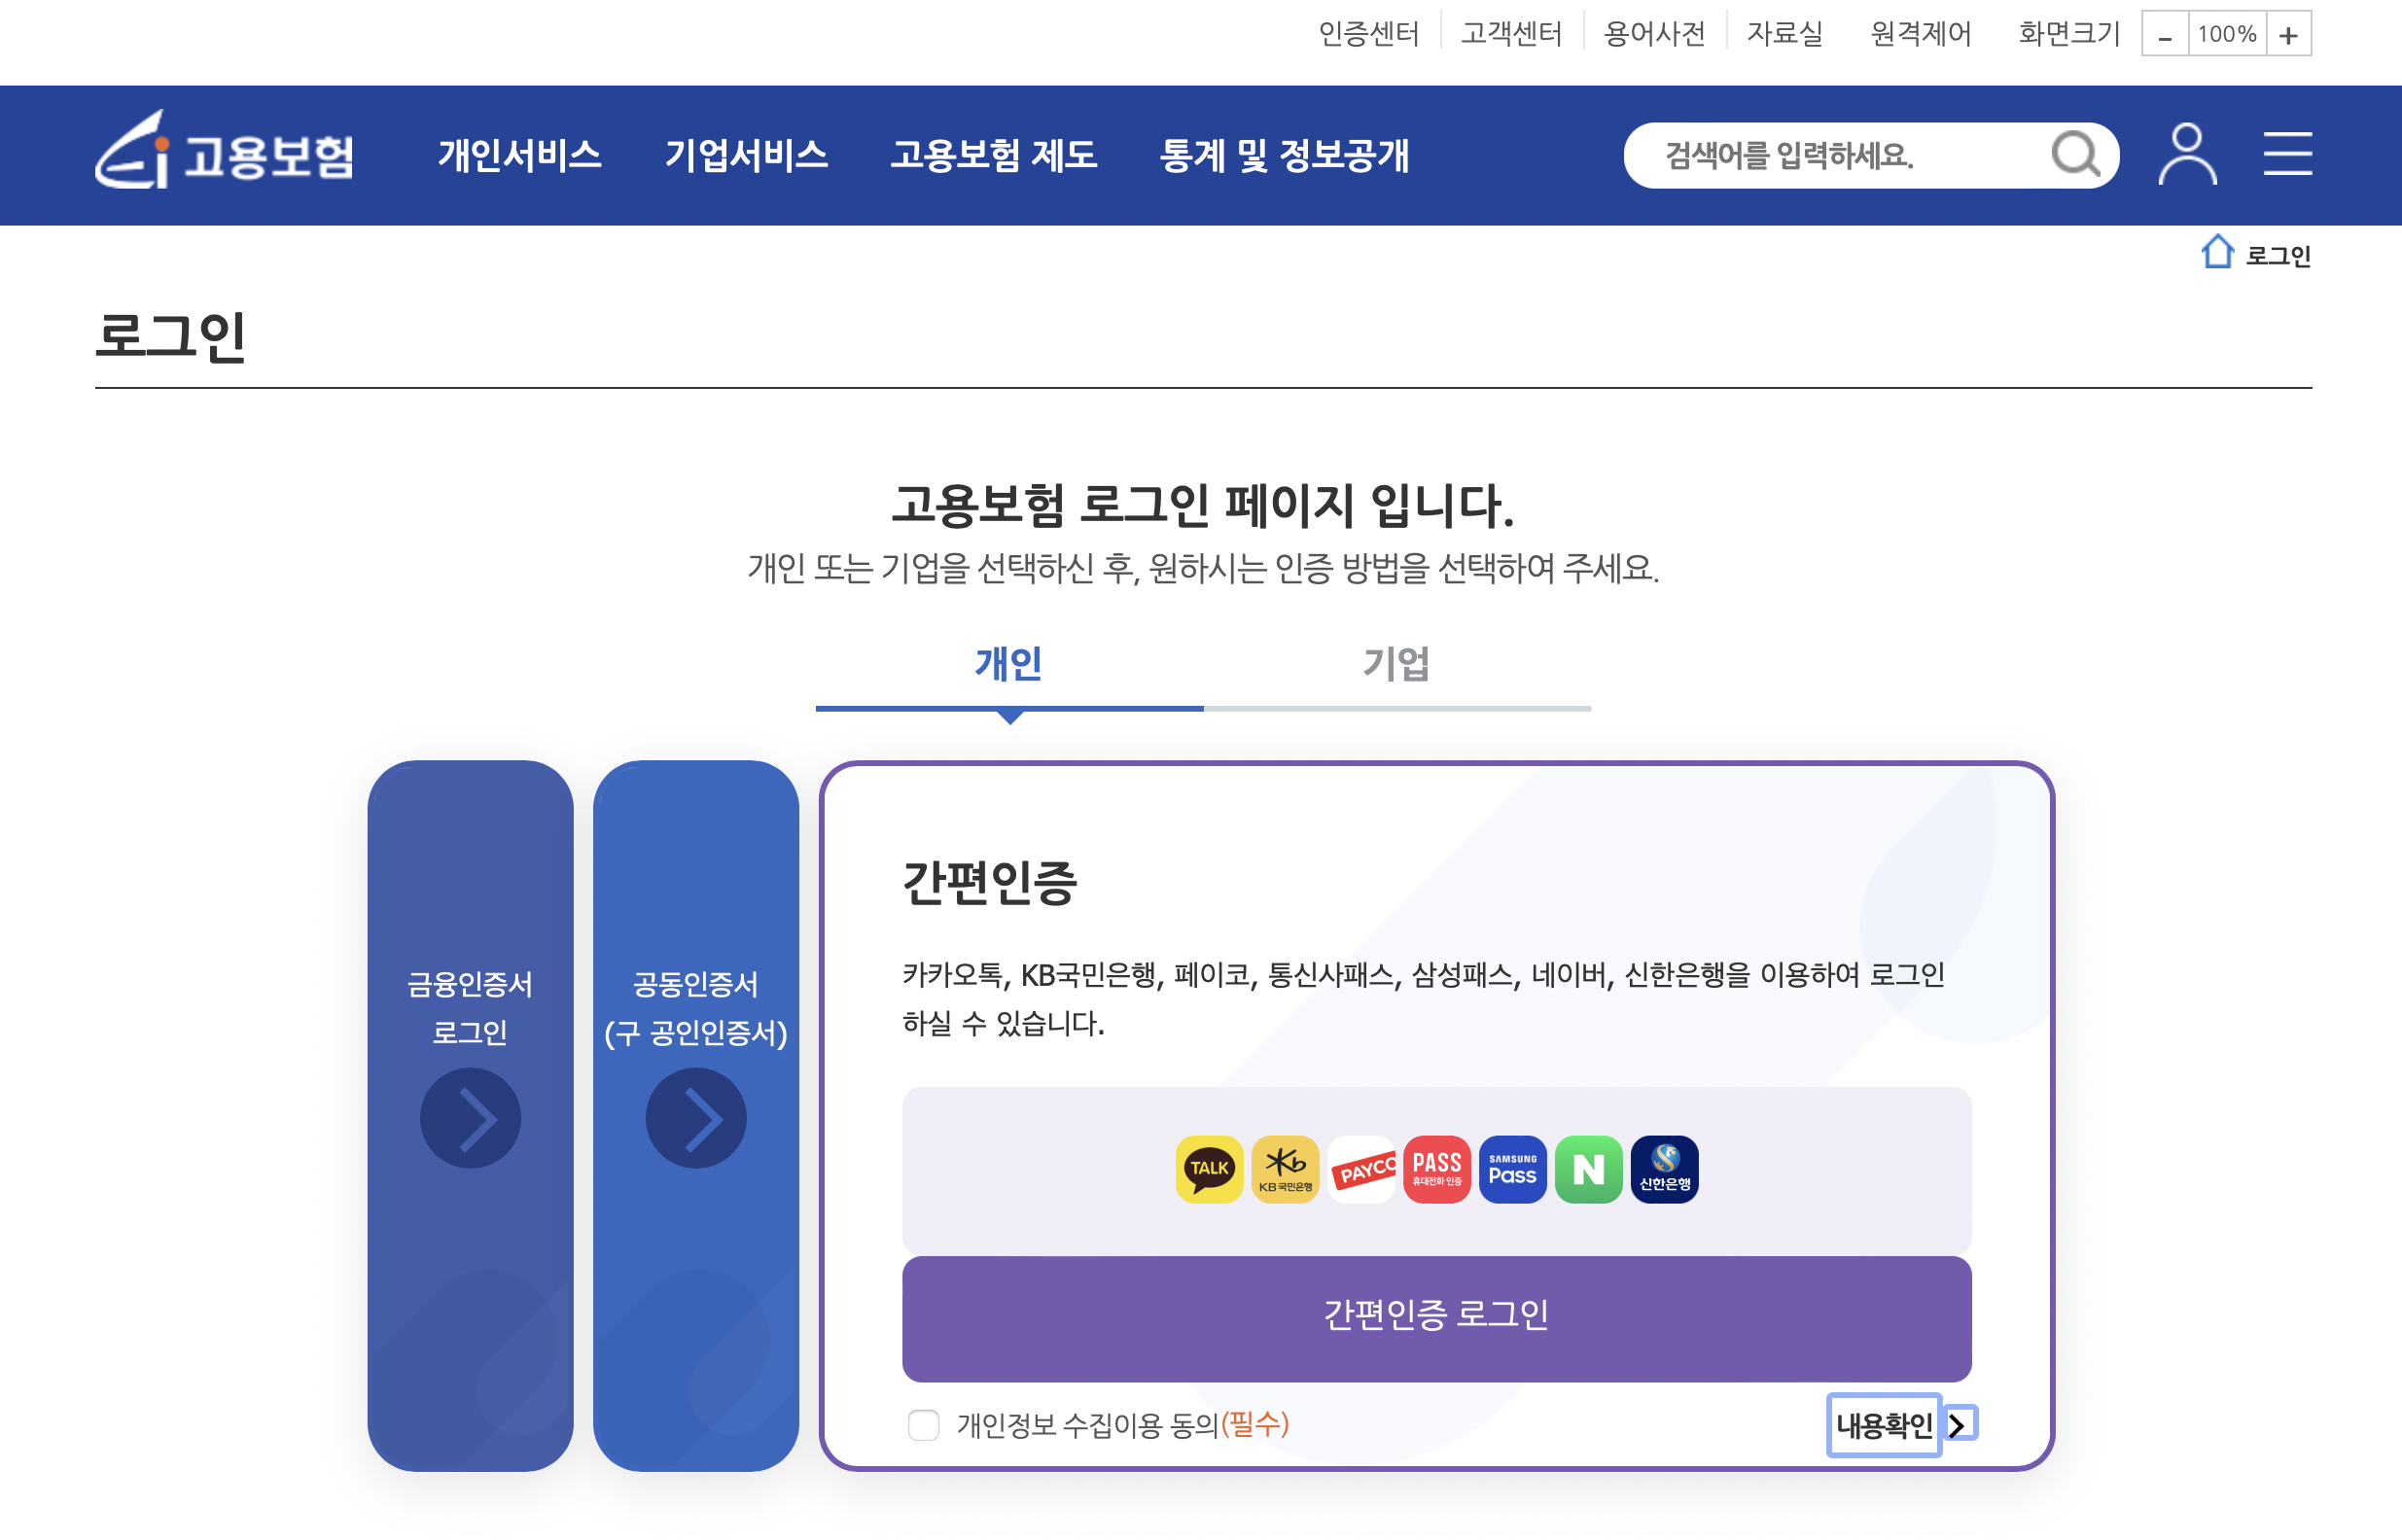Check 개인정보 수집이용 동의 checkbox
Viewport: 2402px width, 1540px height.
coord(923,1424)
